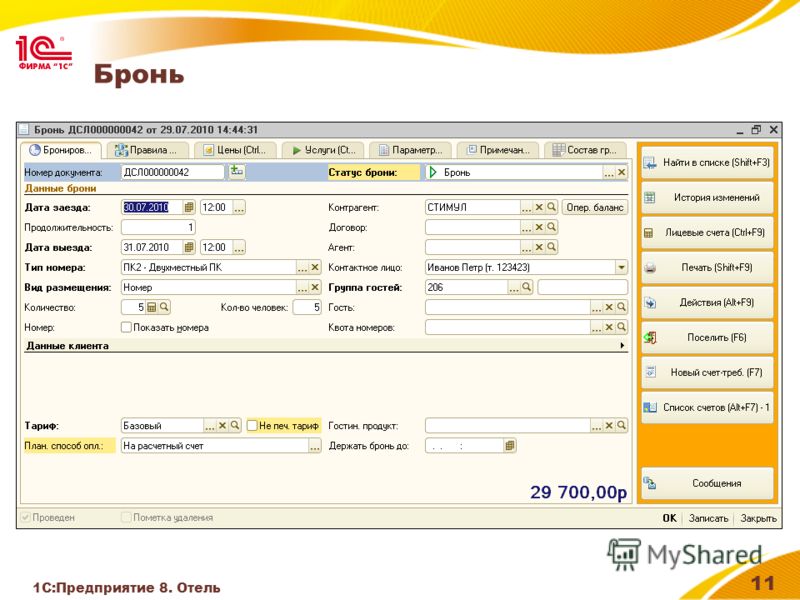Enable Не печ. тариф checkbox
This screenshot has height=600, width=800.
(252, 425)
